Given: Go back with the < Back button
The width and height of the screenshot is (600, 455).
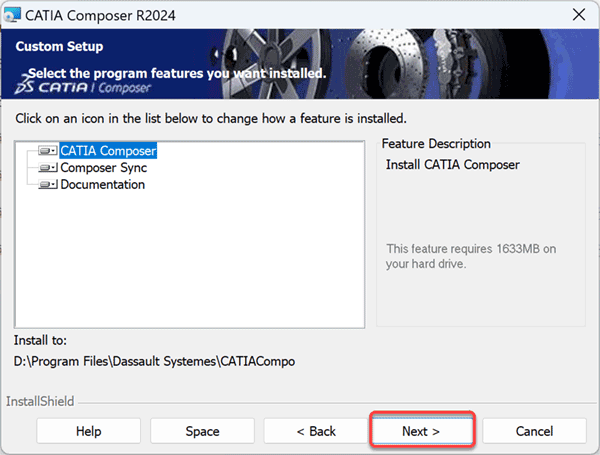Looking at the screenshot, I should 316,431.
